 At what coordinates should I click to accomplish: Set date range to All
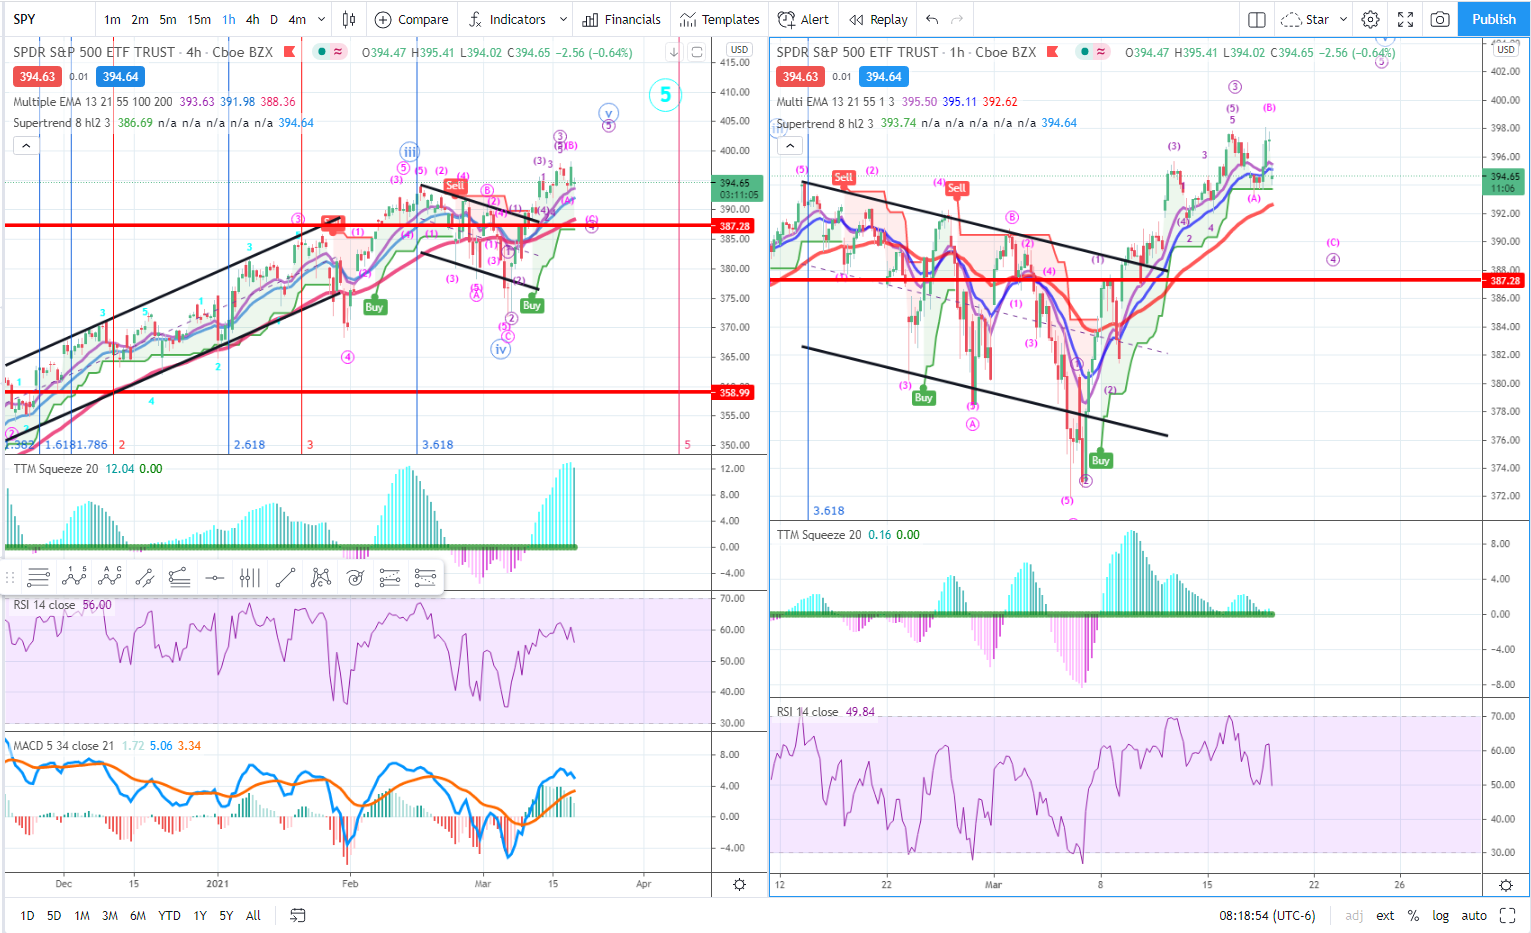[x=253, y=915]
